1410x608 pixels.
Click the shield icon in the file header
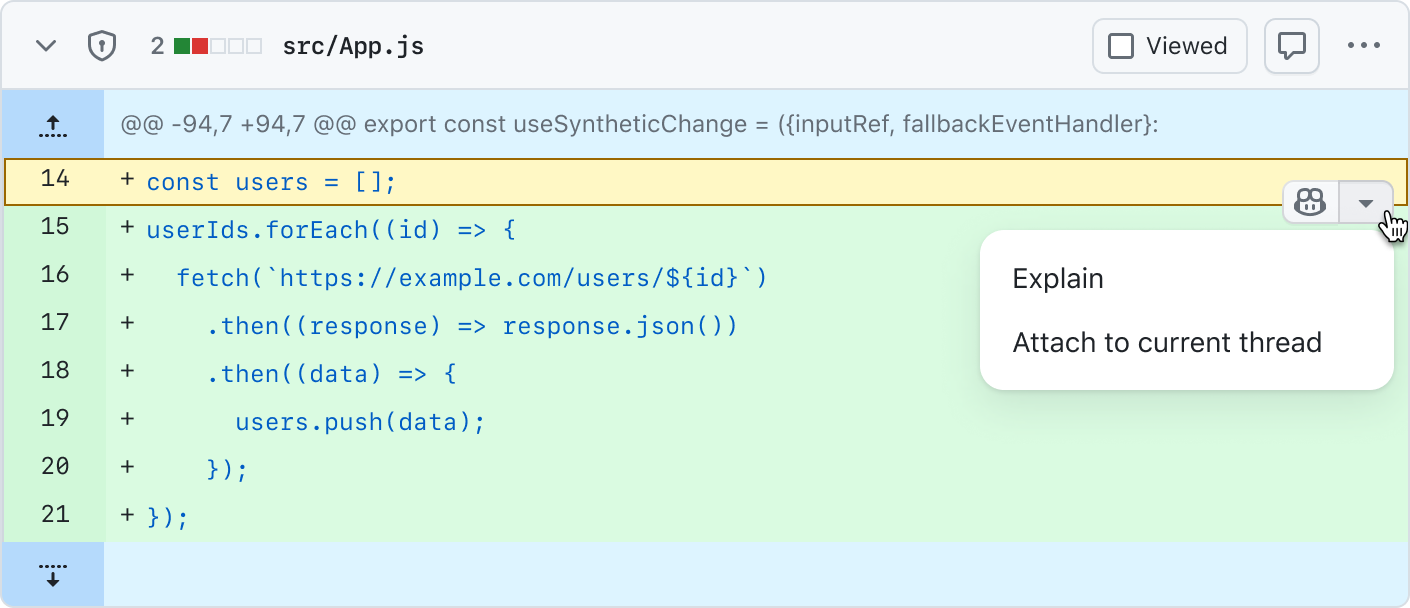[x=101, y=45]
